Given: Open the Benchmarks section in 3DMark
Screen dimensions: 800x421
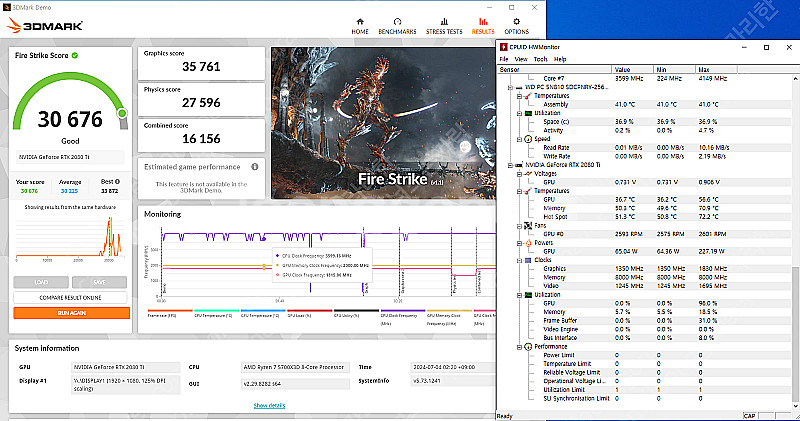Looking at the screenshot, I should [397, 26].
